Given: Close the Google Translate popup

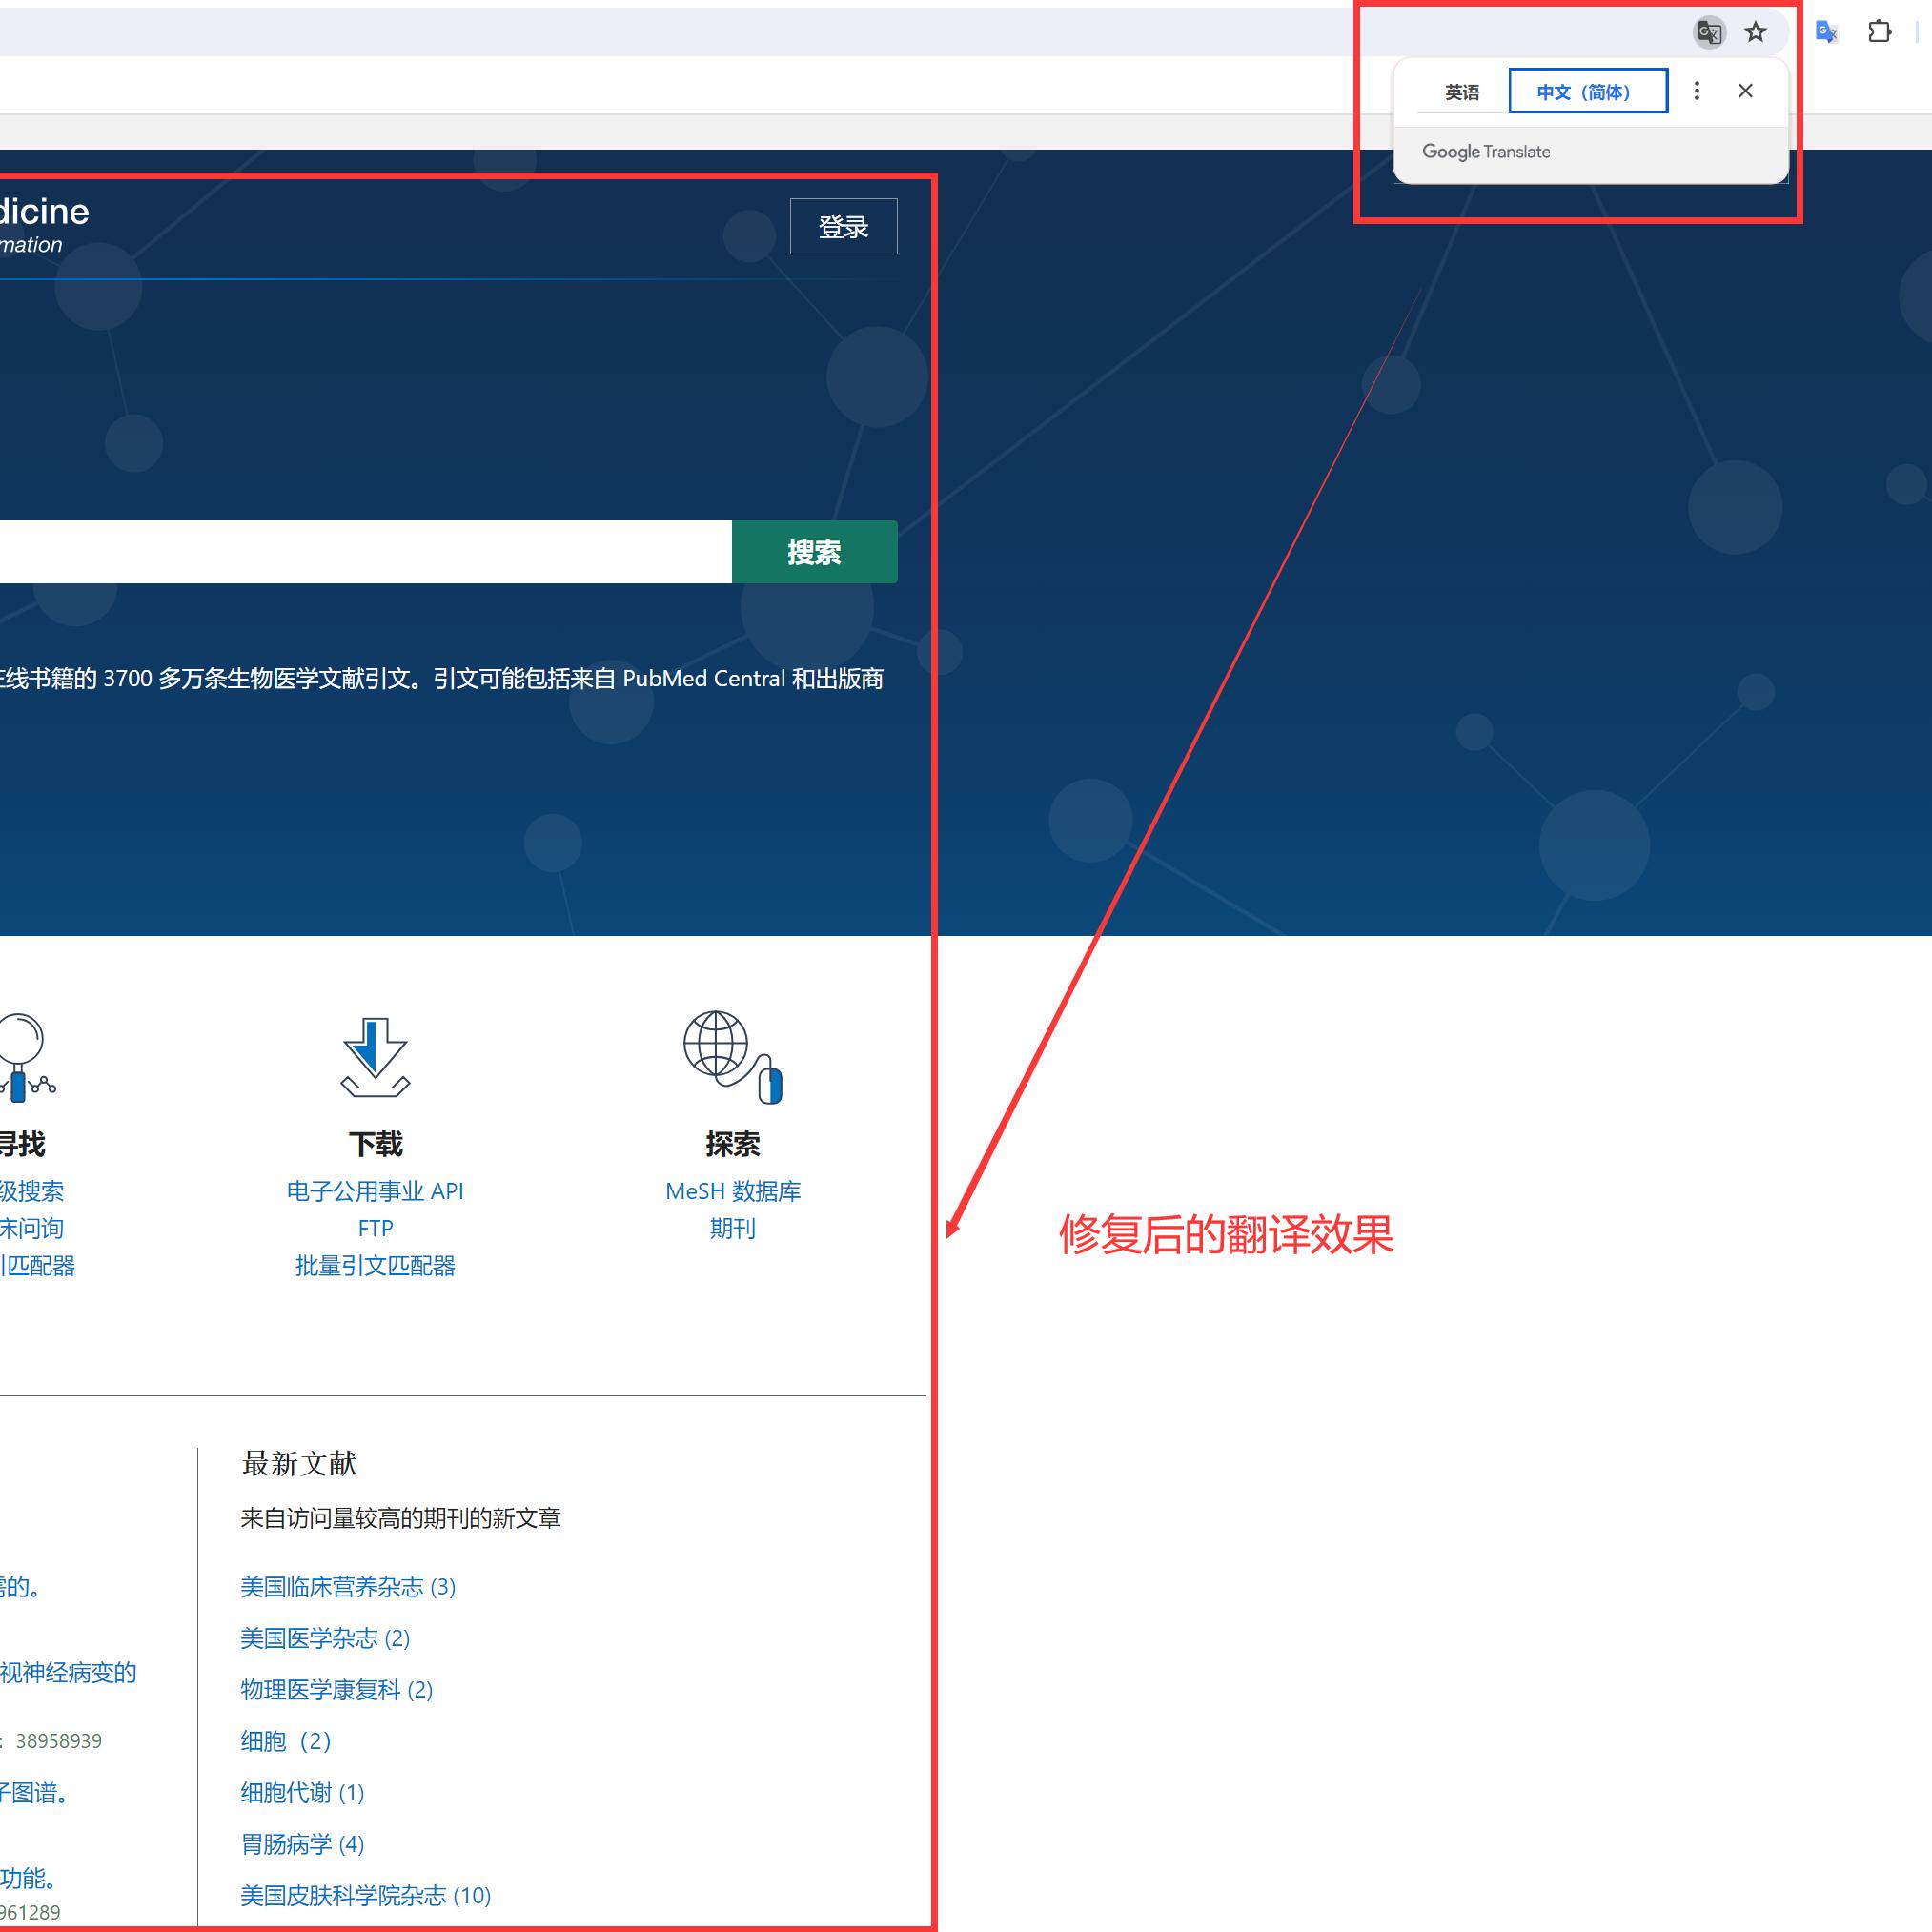Looking at the screenshot, I should pos(1745,91).
